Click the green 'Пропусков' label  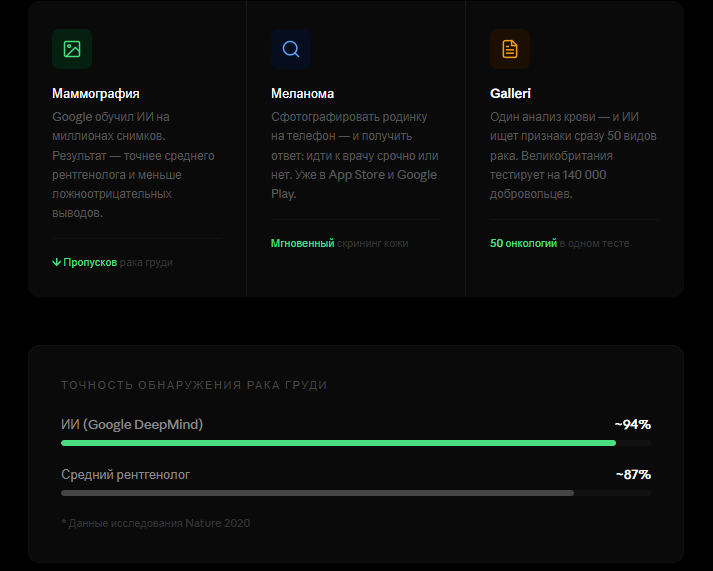coord(90,262)
